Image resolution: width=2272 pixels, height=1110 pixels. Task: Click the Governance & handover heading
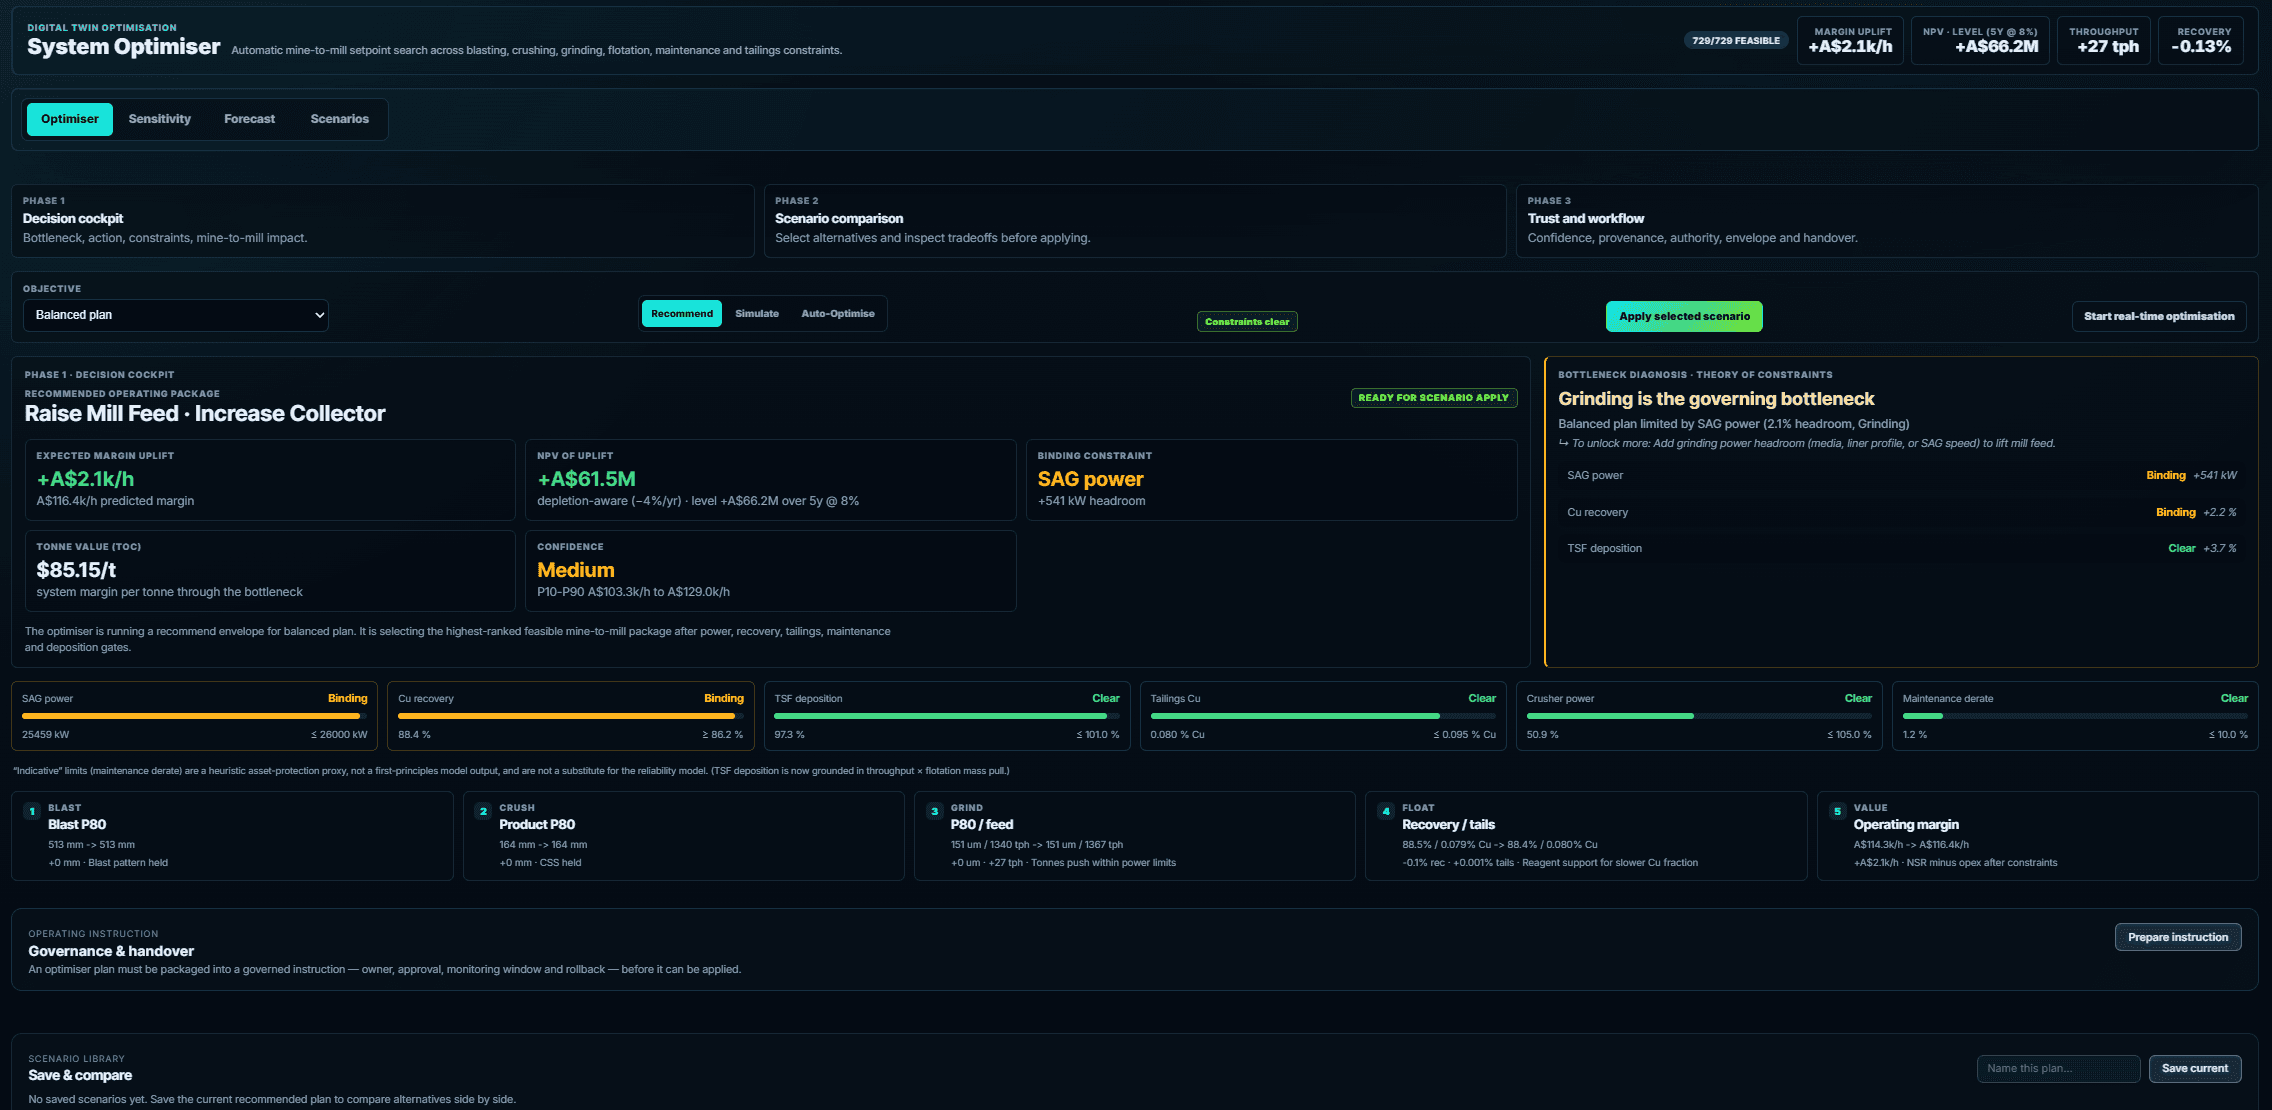(111, 951)
